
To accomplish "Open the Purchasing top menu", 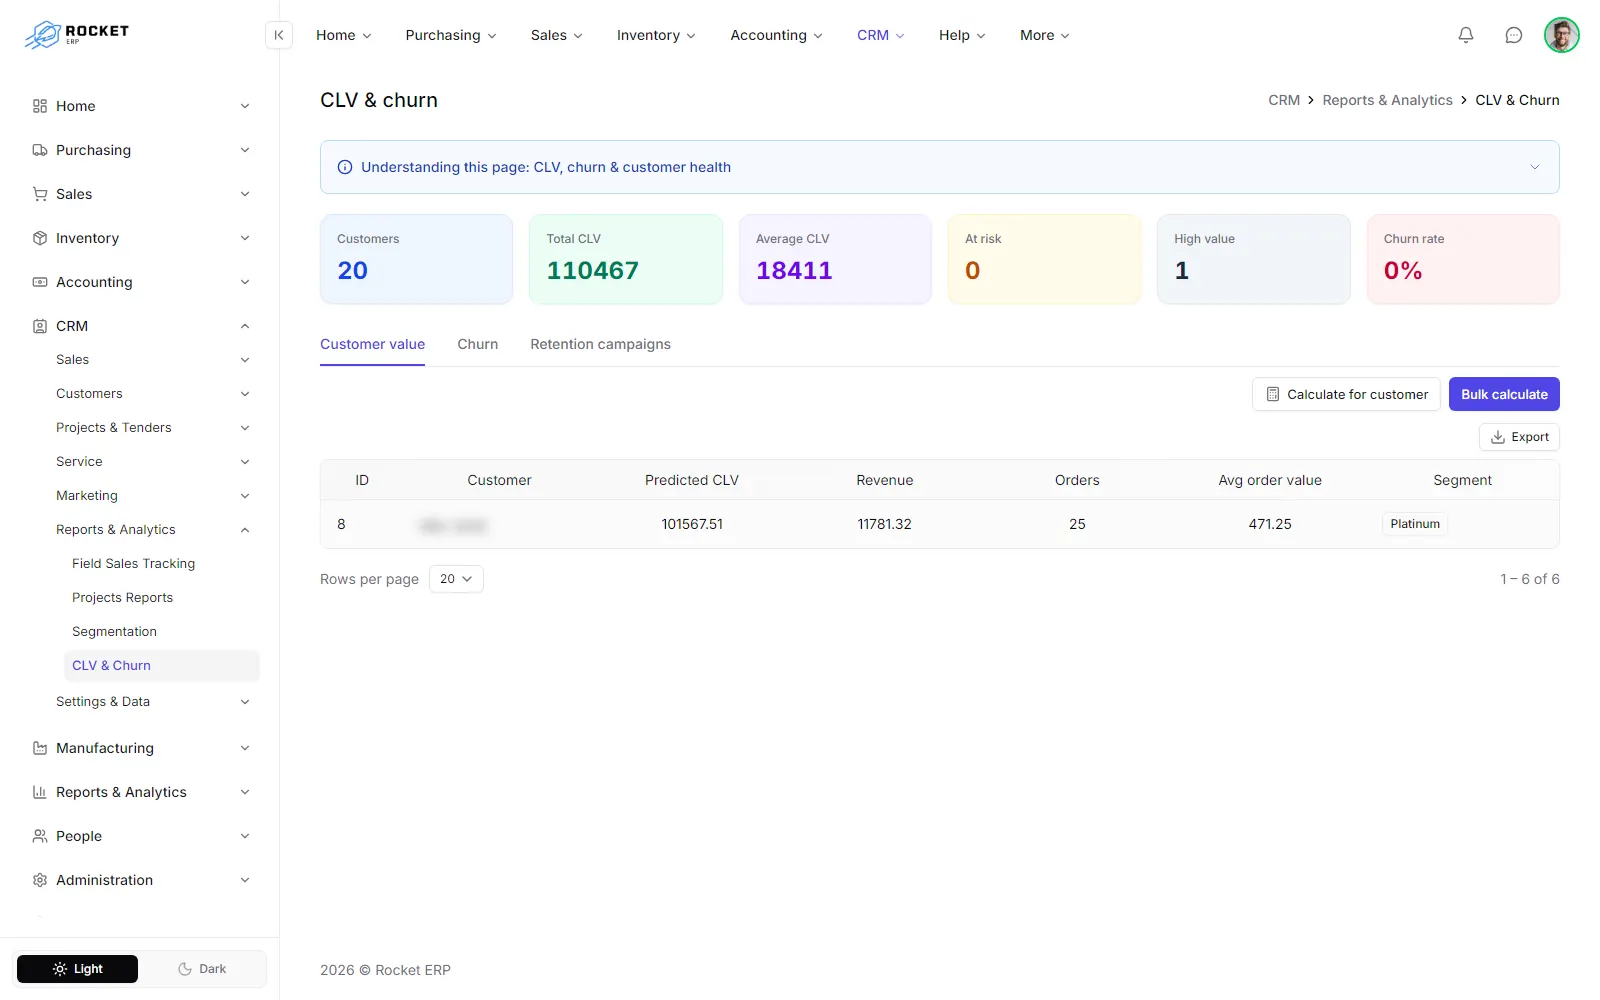I will 451,35.
